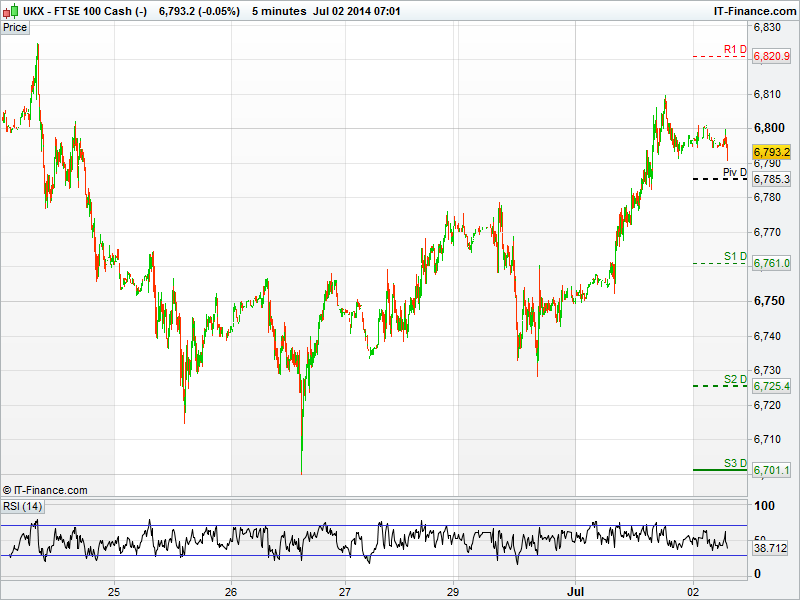The height and width of the screenshot is (600, 800).
Task: Select the R1 D resistance line label
Action: [735, 49]
